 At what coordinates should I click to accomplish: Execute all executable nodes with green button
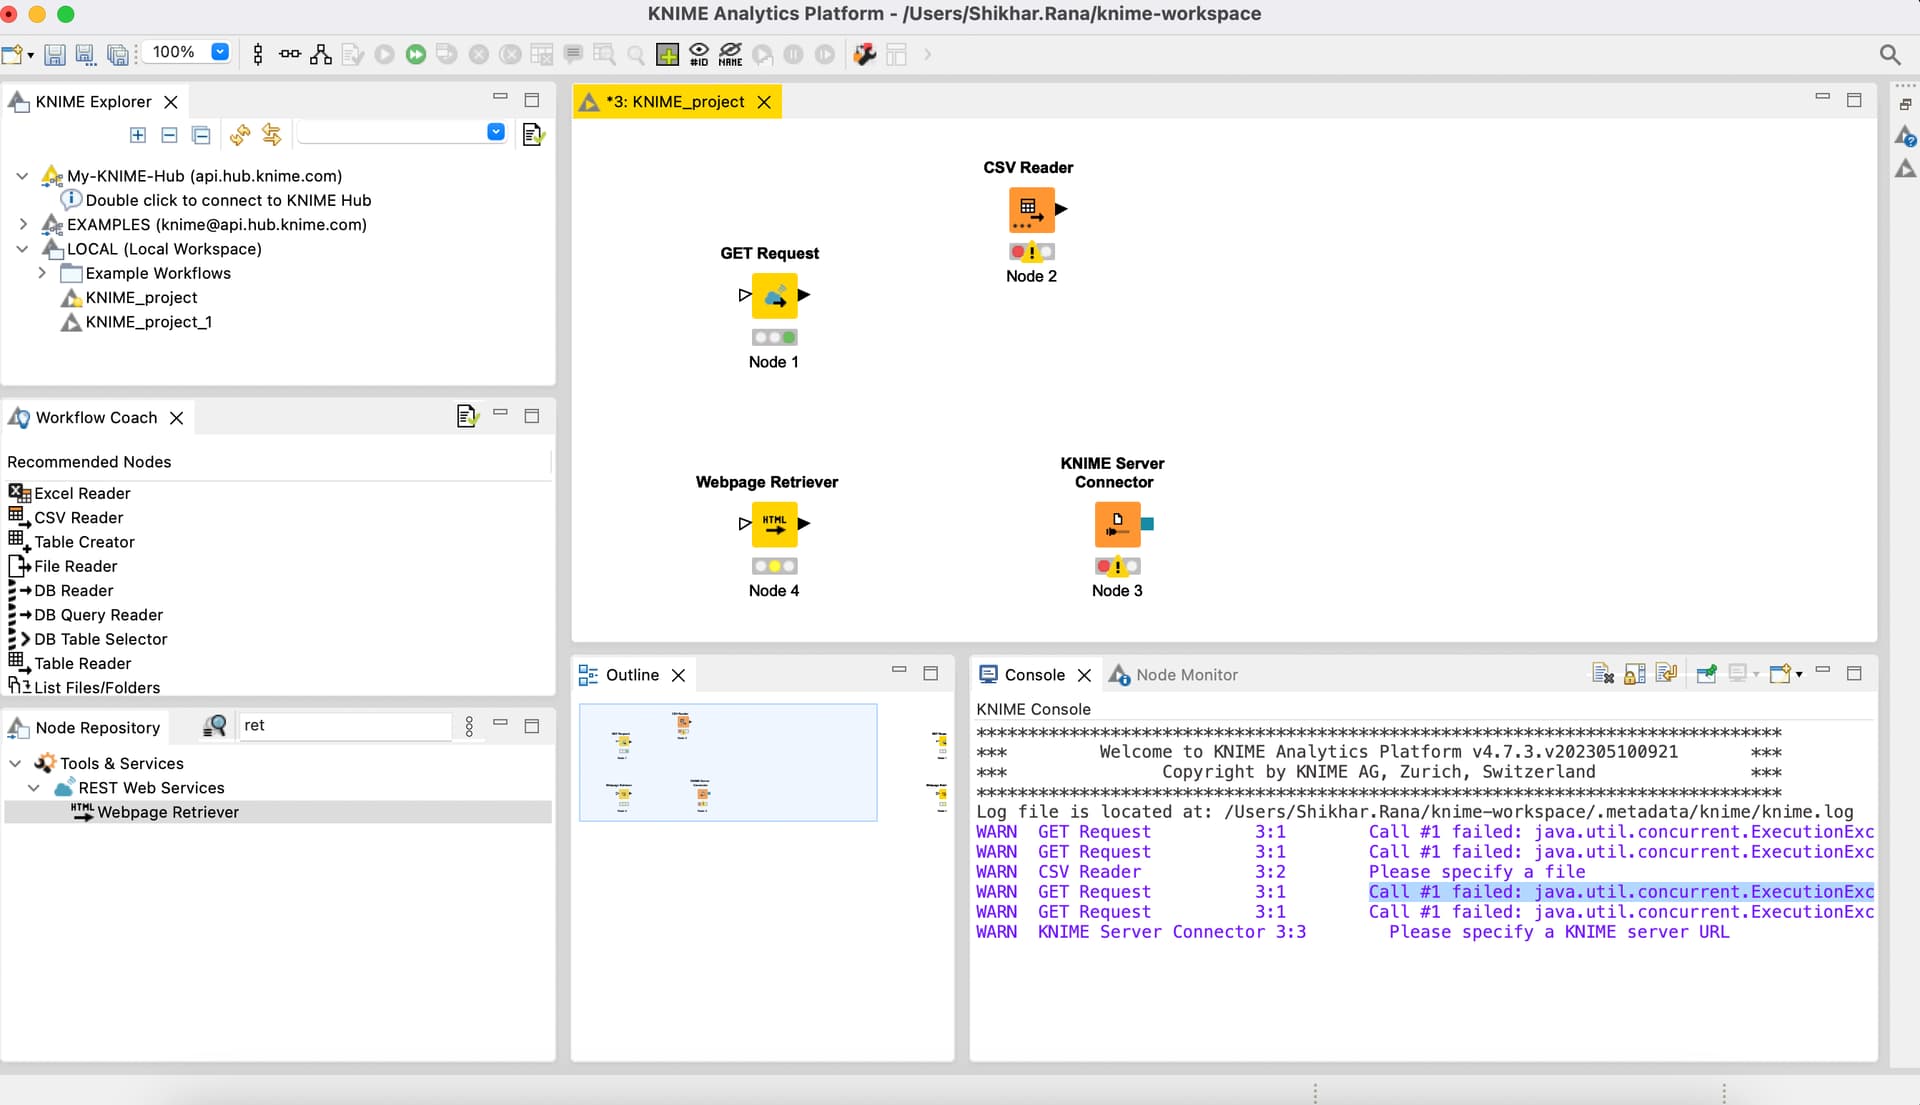416,54
